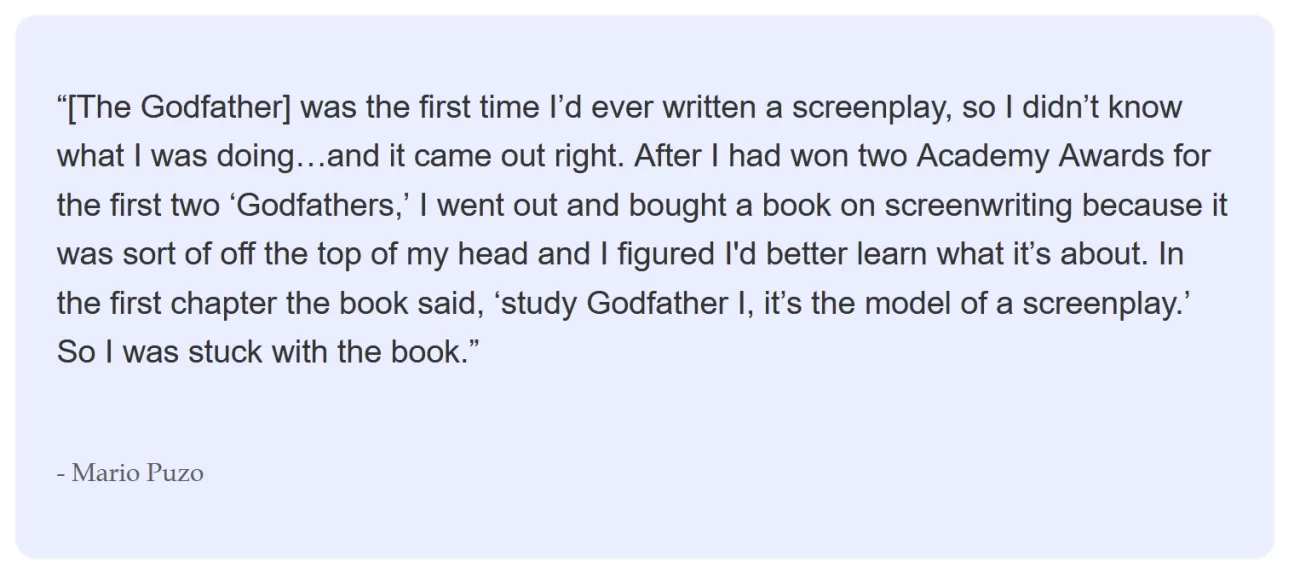The image size is (1300, 586).
Task: Click the bracketed '[The Godfather]' text
Action: pos(178,107)
